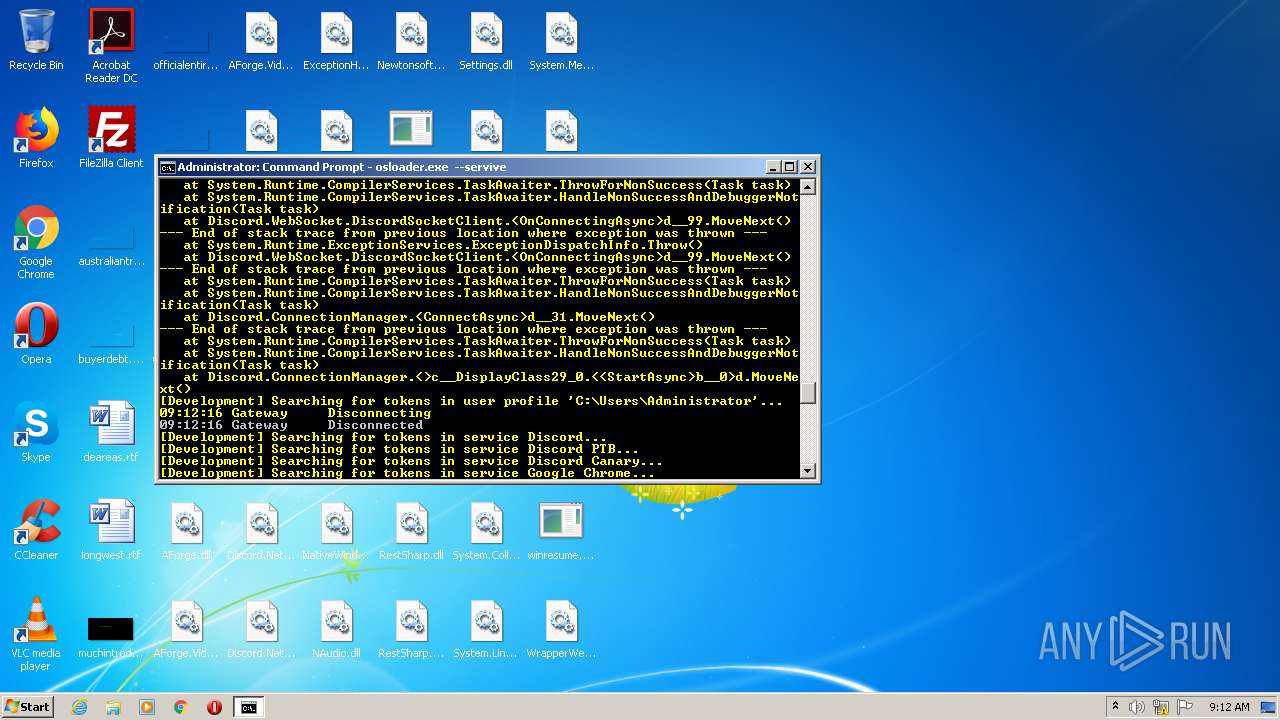Select the australiantr... file on desktop
The width and height of the screenshot is (1280, 720).
point(111,244)
